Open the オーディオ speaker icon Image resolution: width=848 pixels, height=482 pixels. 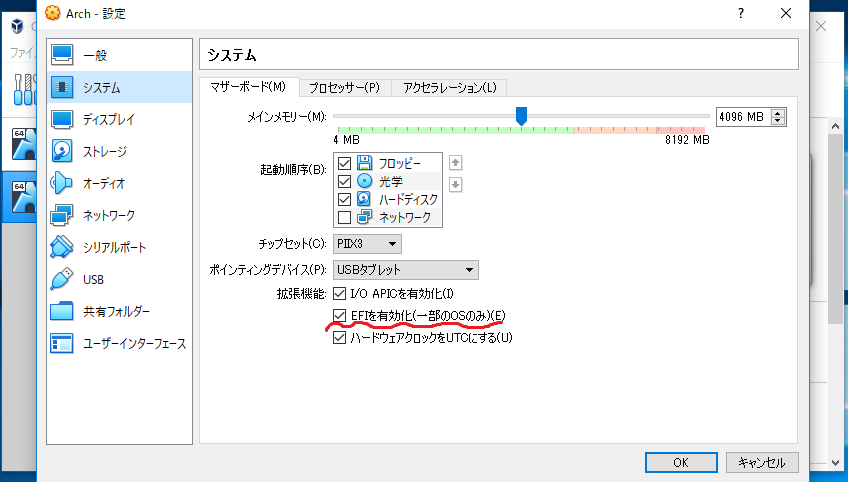click(62, 183)
